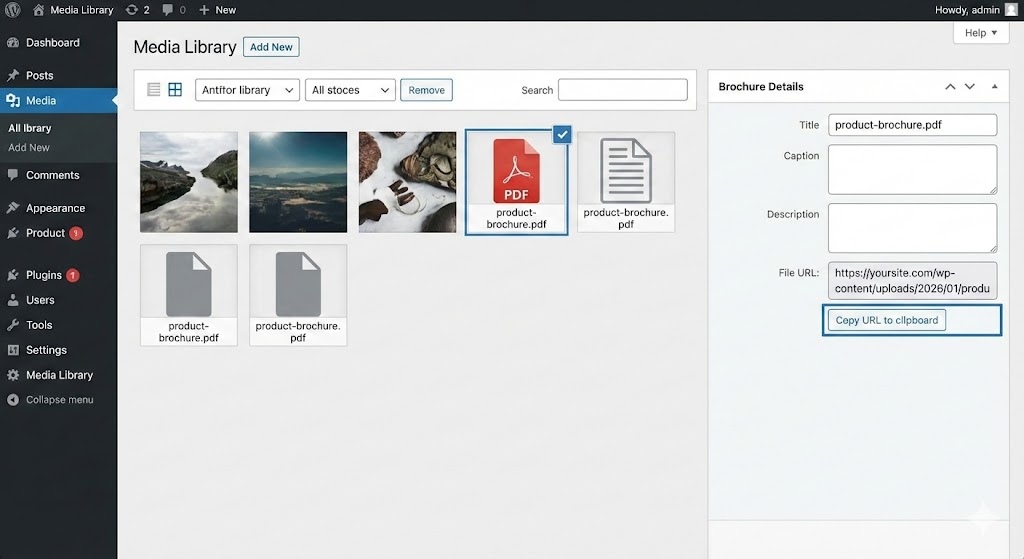The width and height of the screenshot is (1024, 559).
Task: Open the All dates filter dropdown
Action: 350,90
